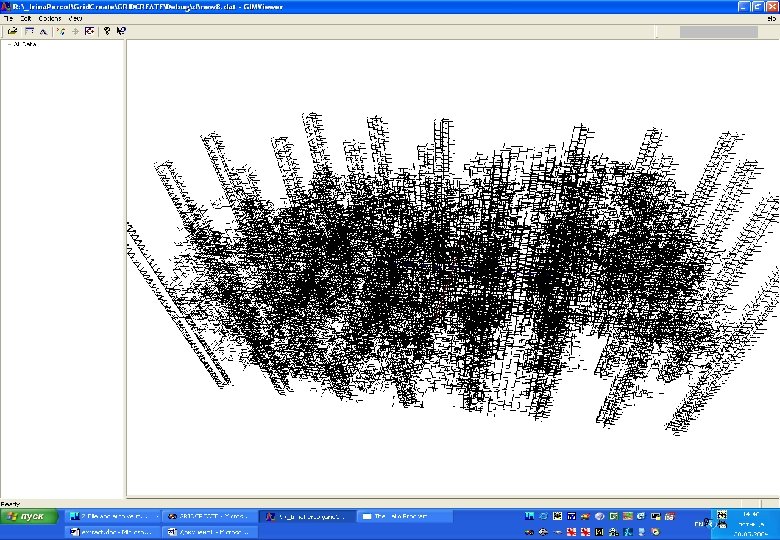
Task: Open the Edit menu
Action: click(x=26, y=18)
